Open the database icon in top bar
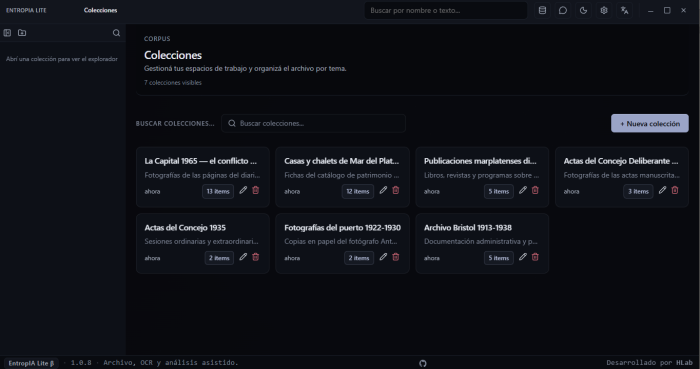The width and height of the screenshot is (700, 369). (542, 10)
